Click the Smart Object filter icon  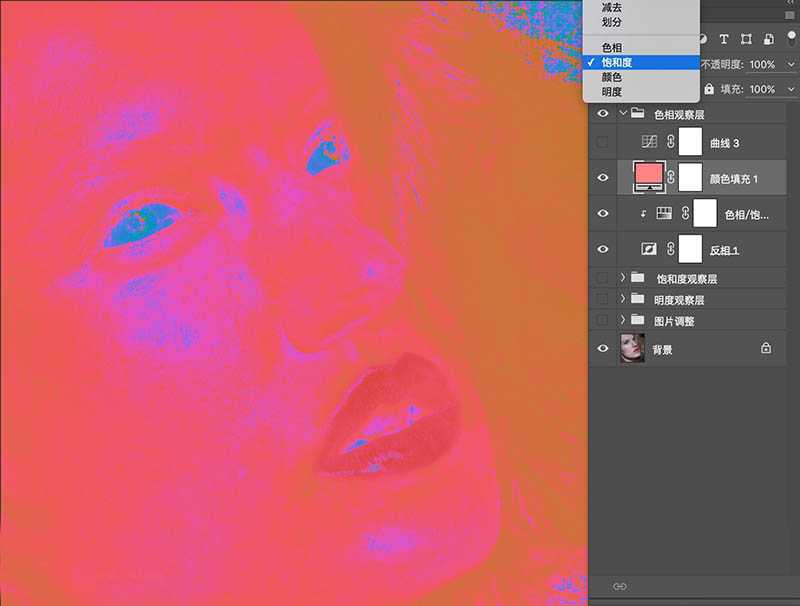pos(768,39)
